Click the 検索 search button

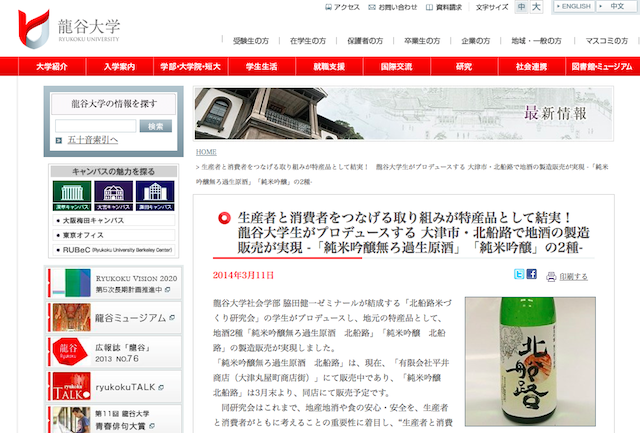coord(156,126)
